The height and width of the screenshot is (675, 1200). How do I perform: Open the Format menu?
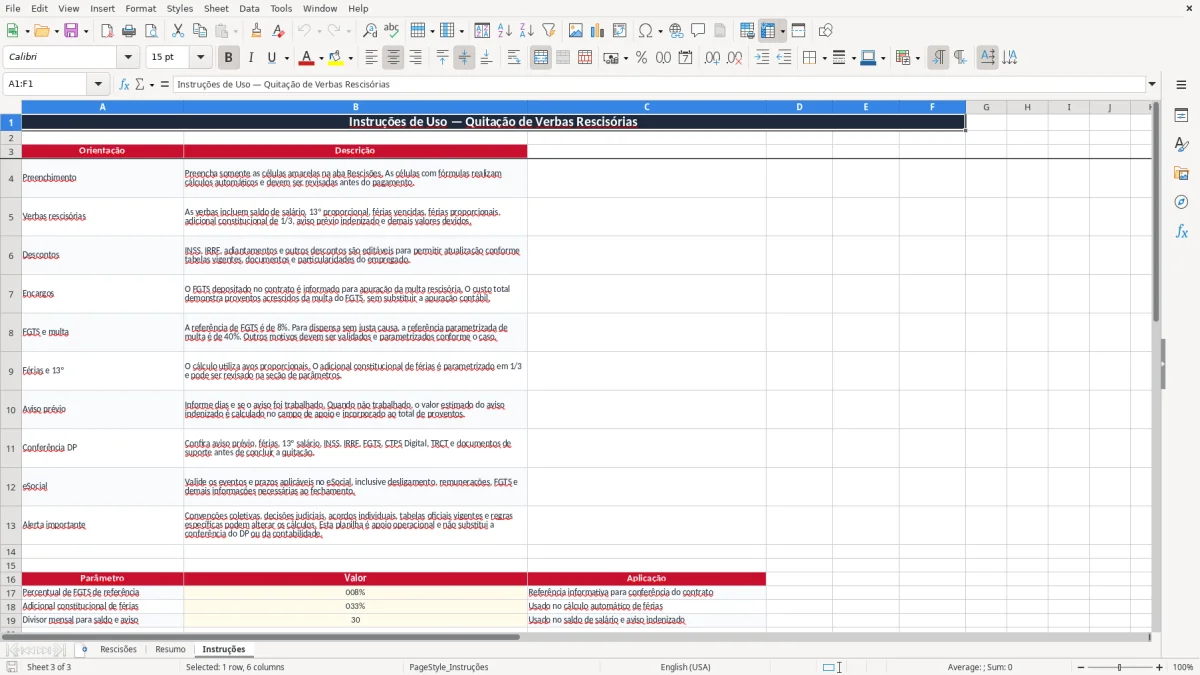pyautogui.click(x=140, y=8)
